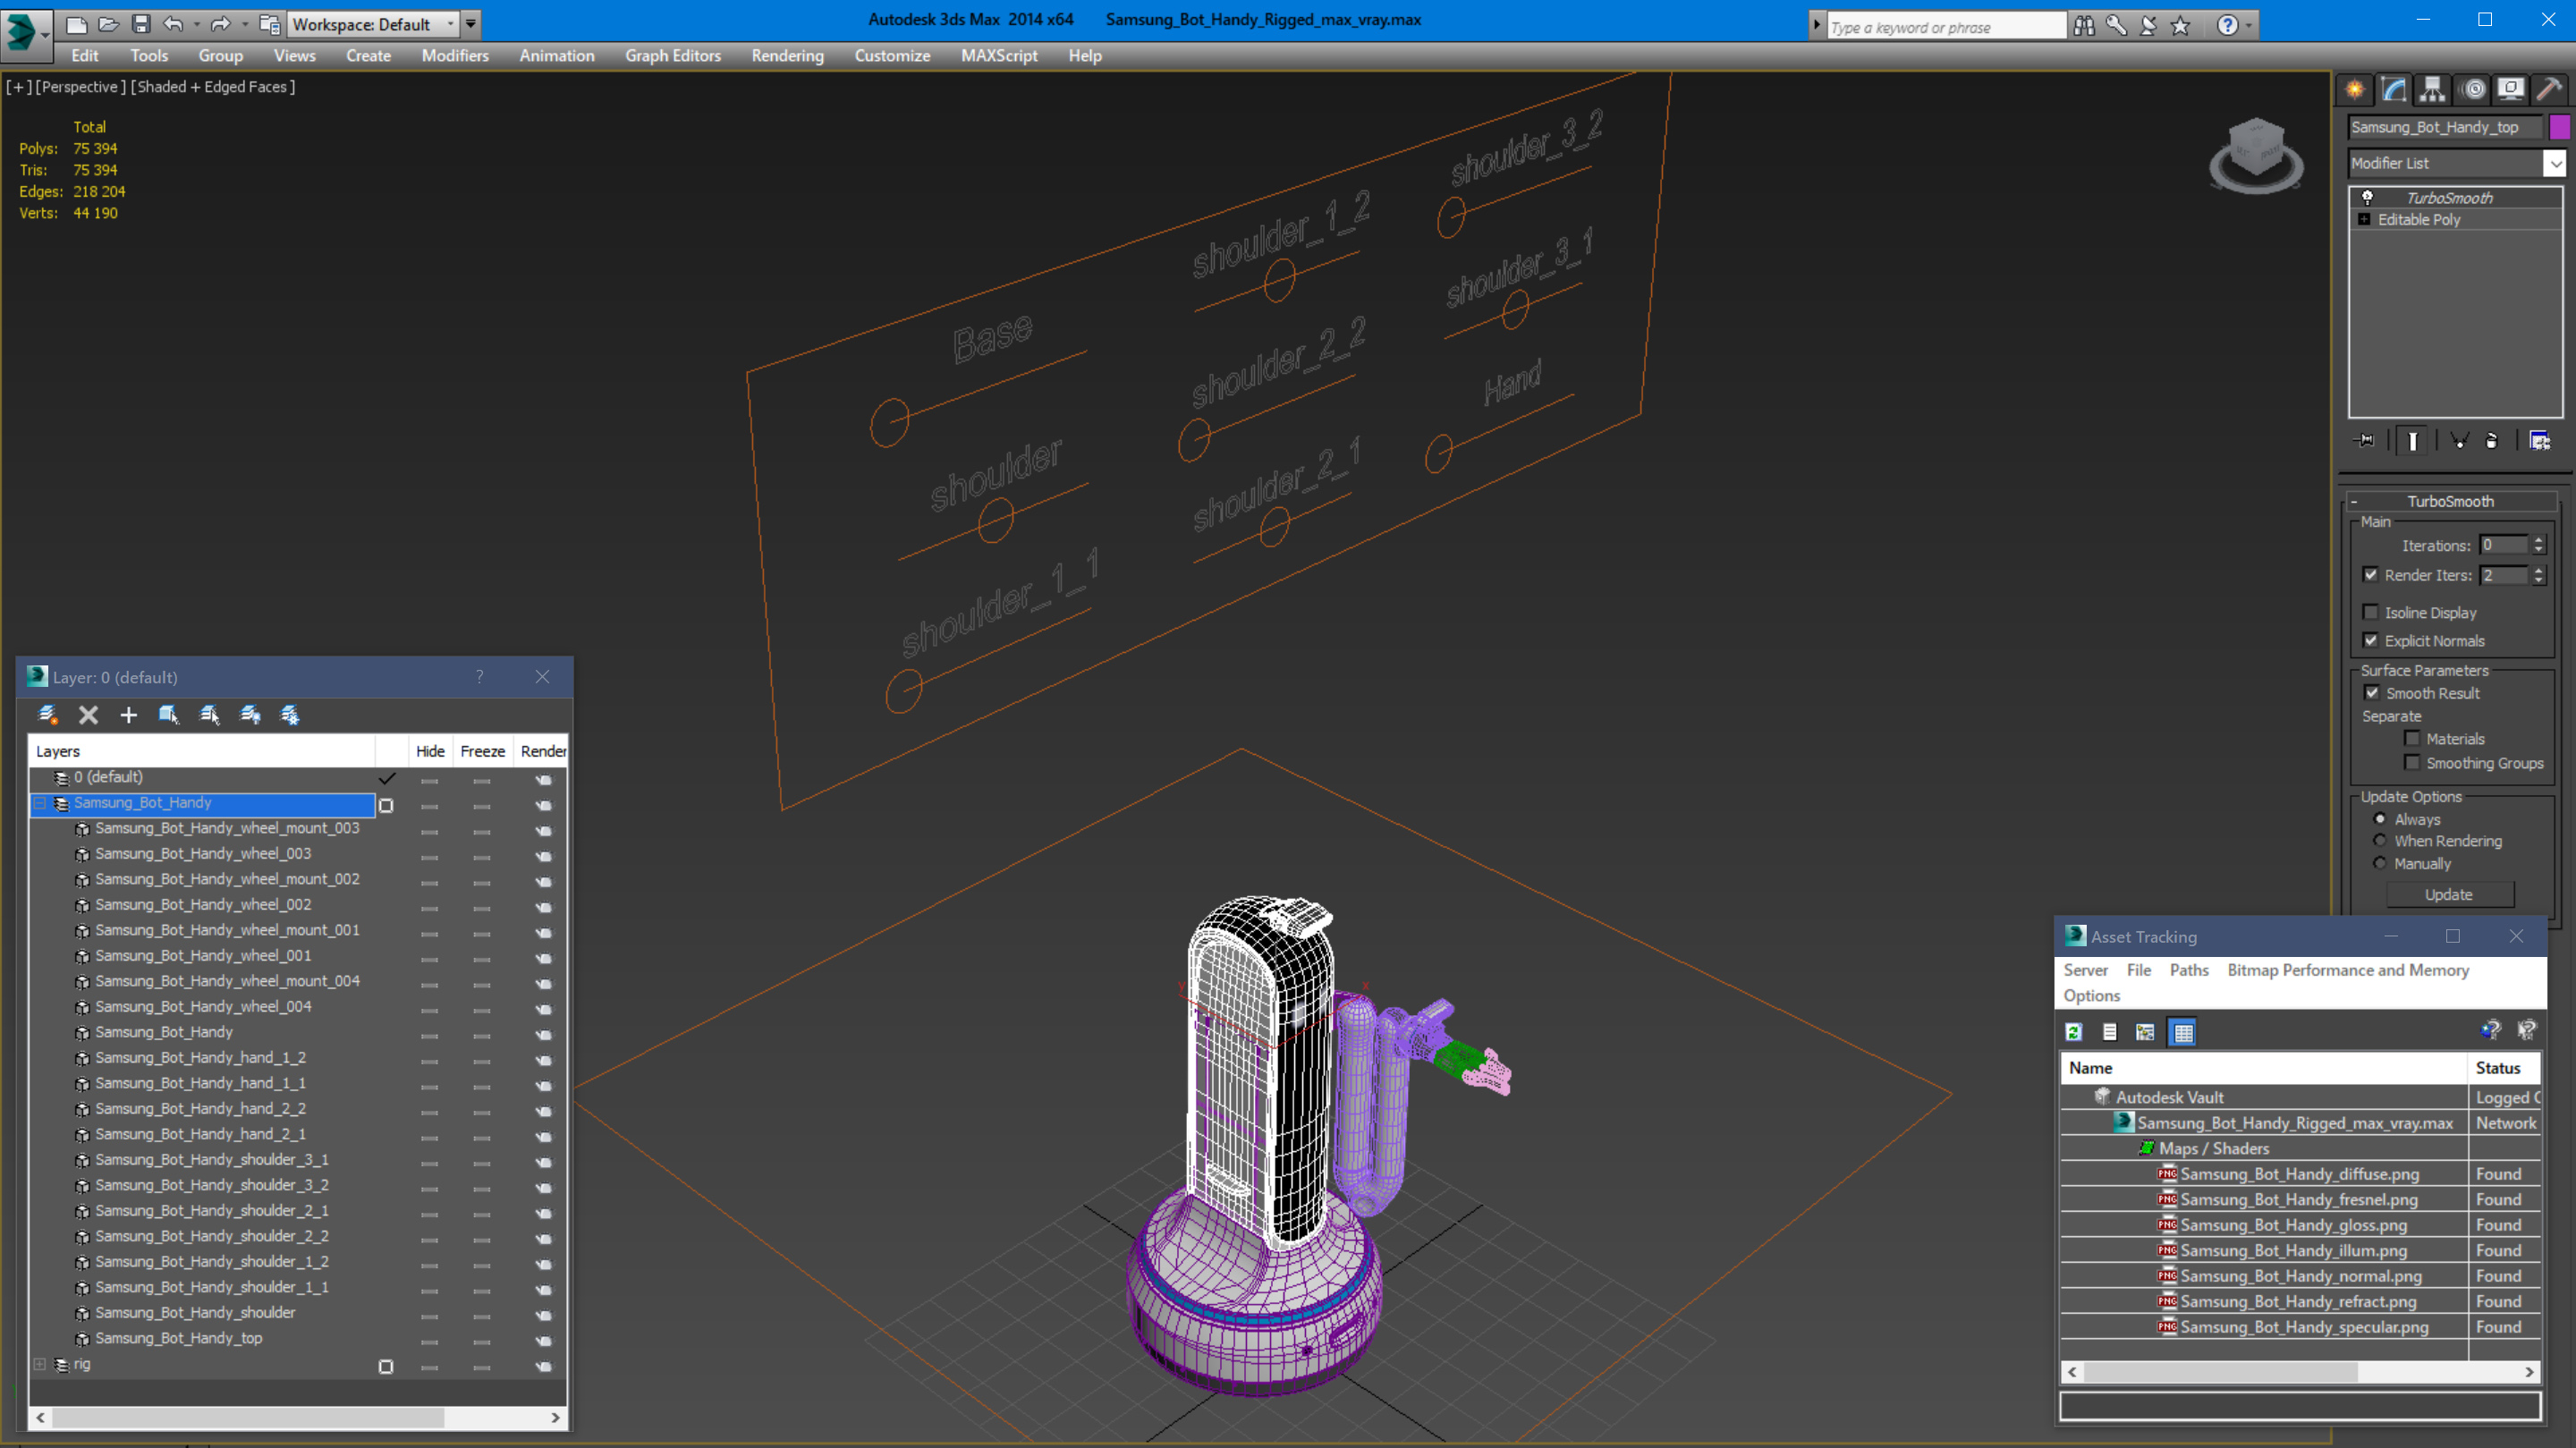Image resolution: width=2576 pixels, height=1448 pixels.
Task: Toggle Explicit Normals checkbox
Action: point(2370,640)
